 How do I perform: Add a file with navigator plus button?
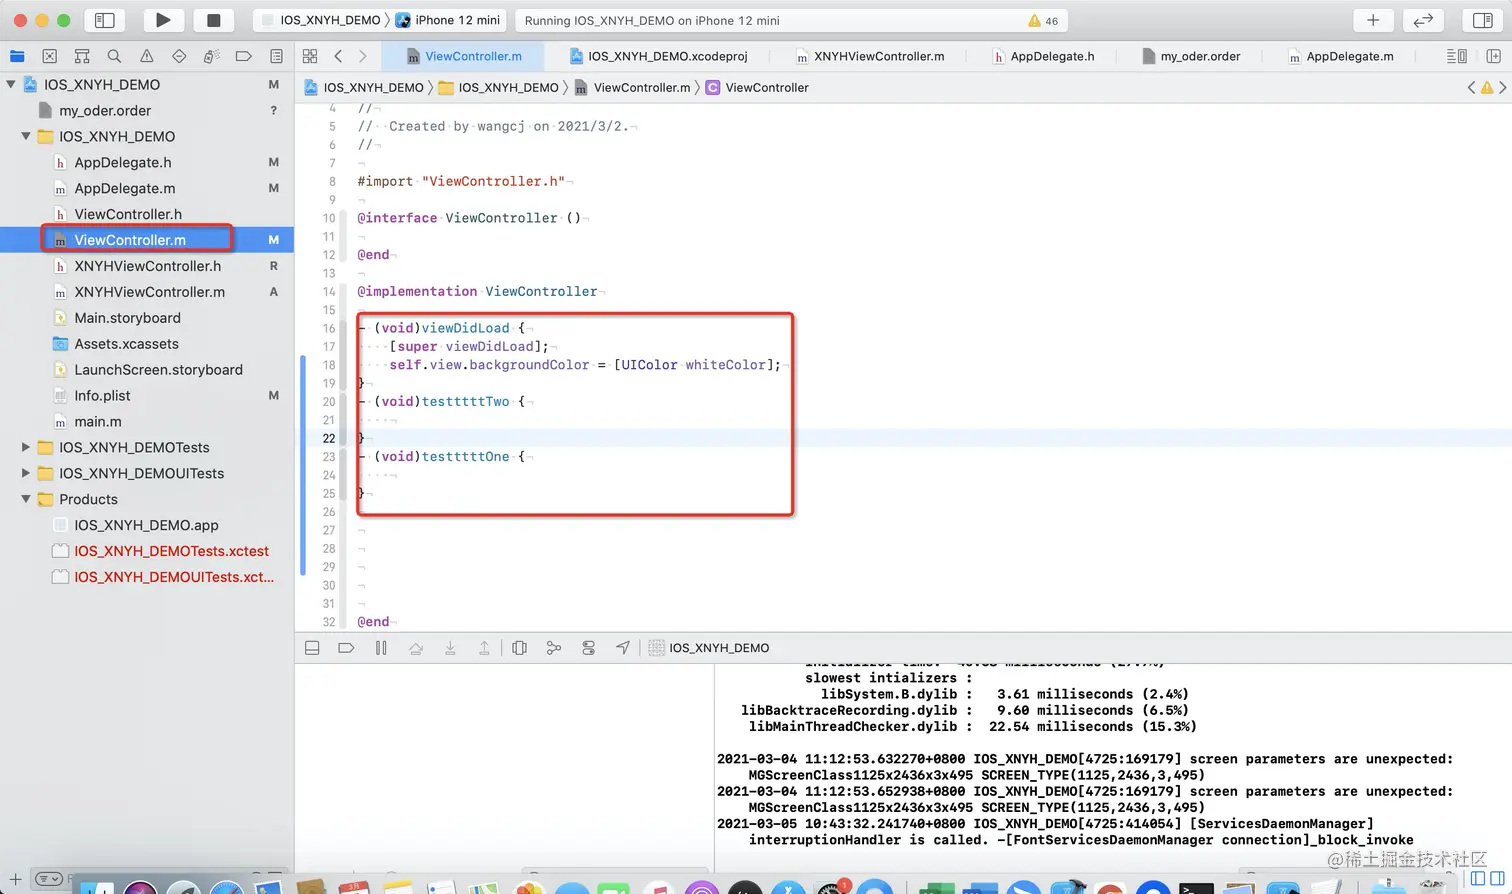[x=15, y=879]
